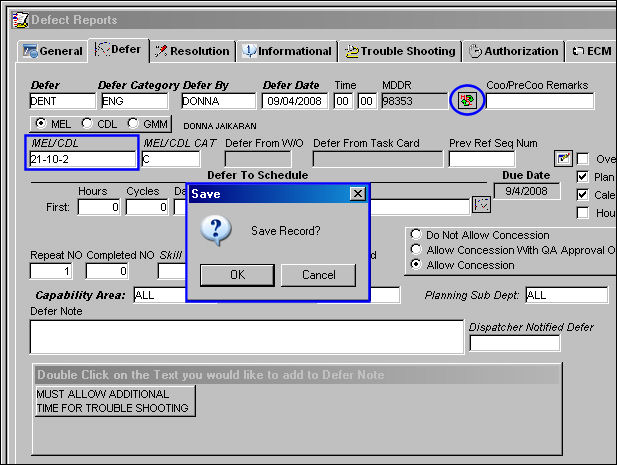Click the Defer Date field 09/04/2008
617x465 pixels.
(x=295, y=101)
